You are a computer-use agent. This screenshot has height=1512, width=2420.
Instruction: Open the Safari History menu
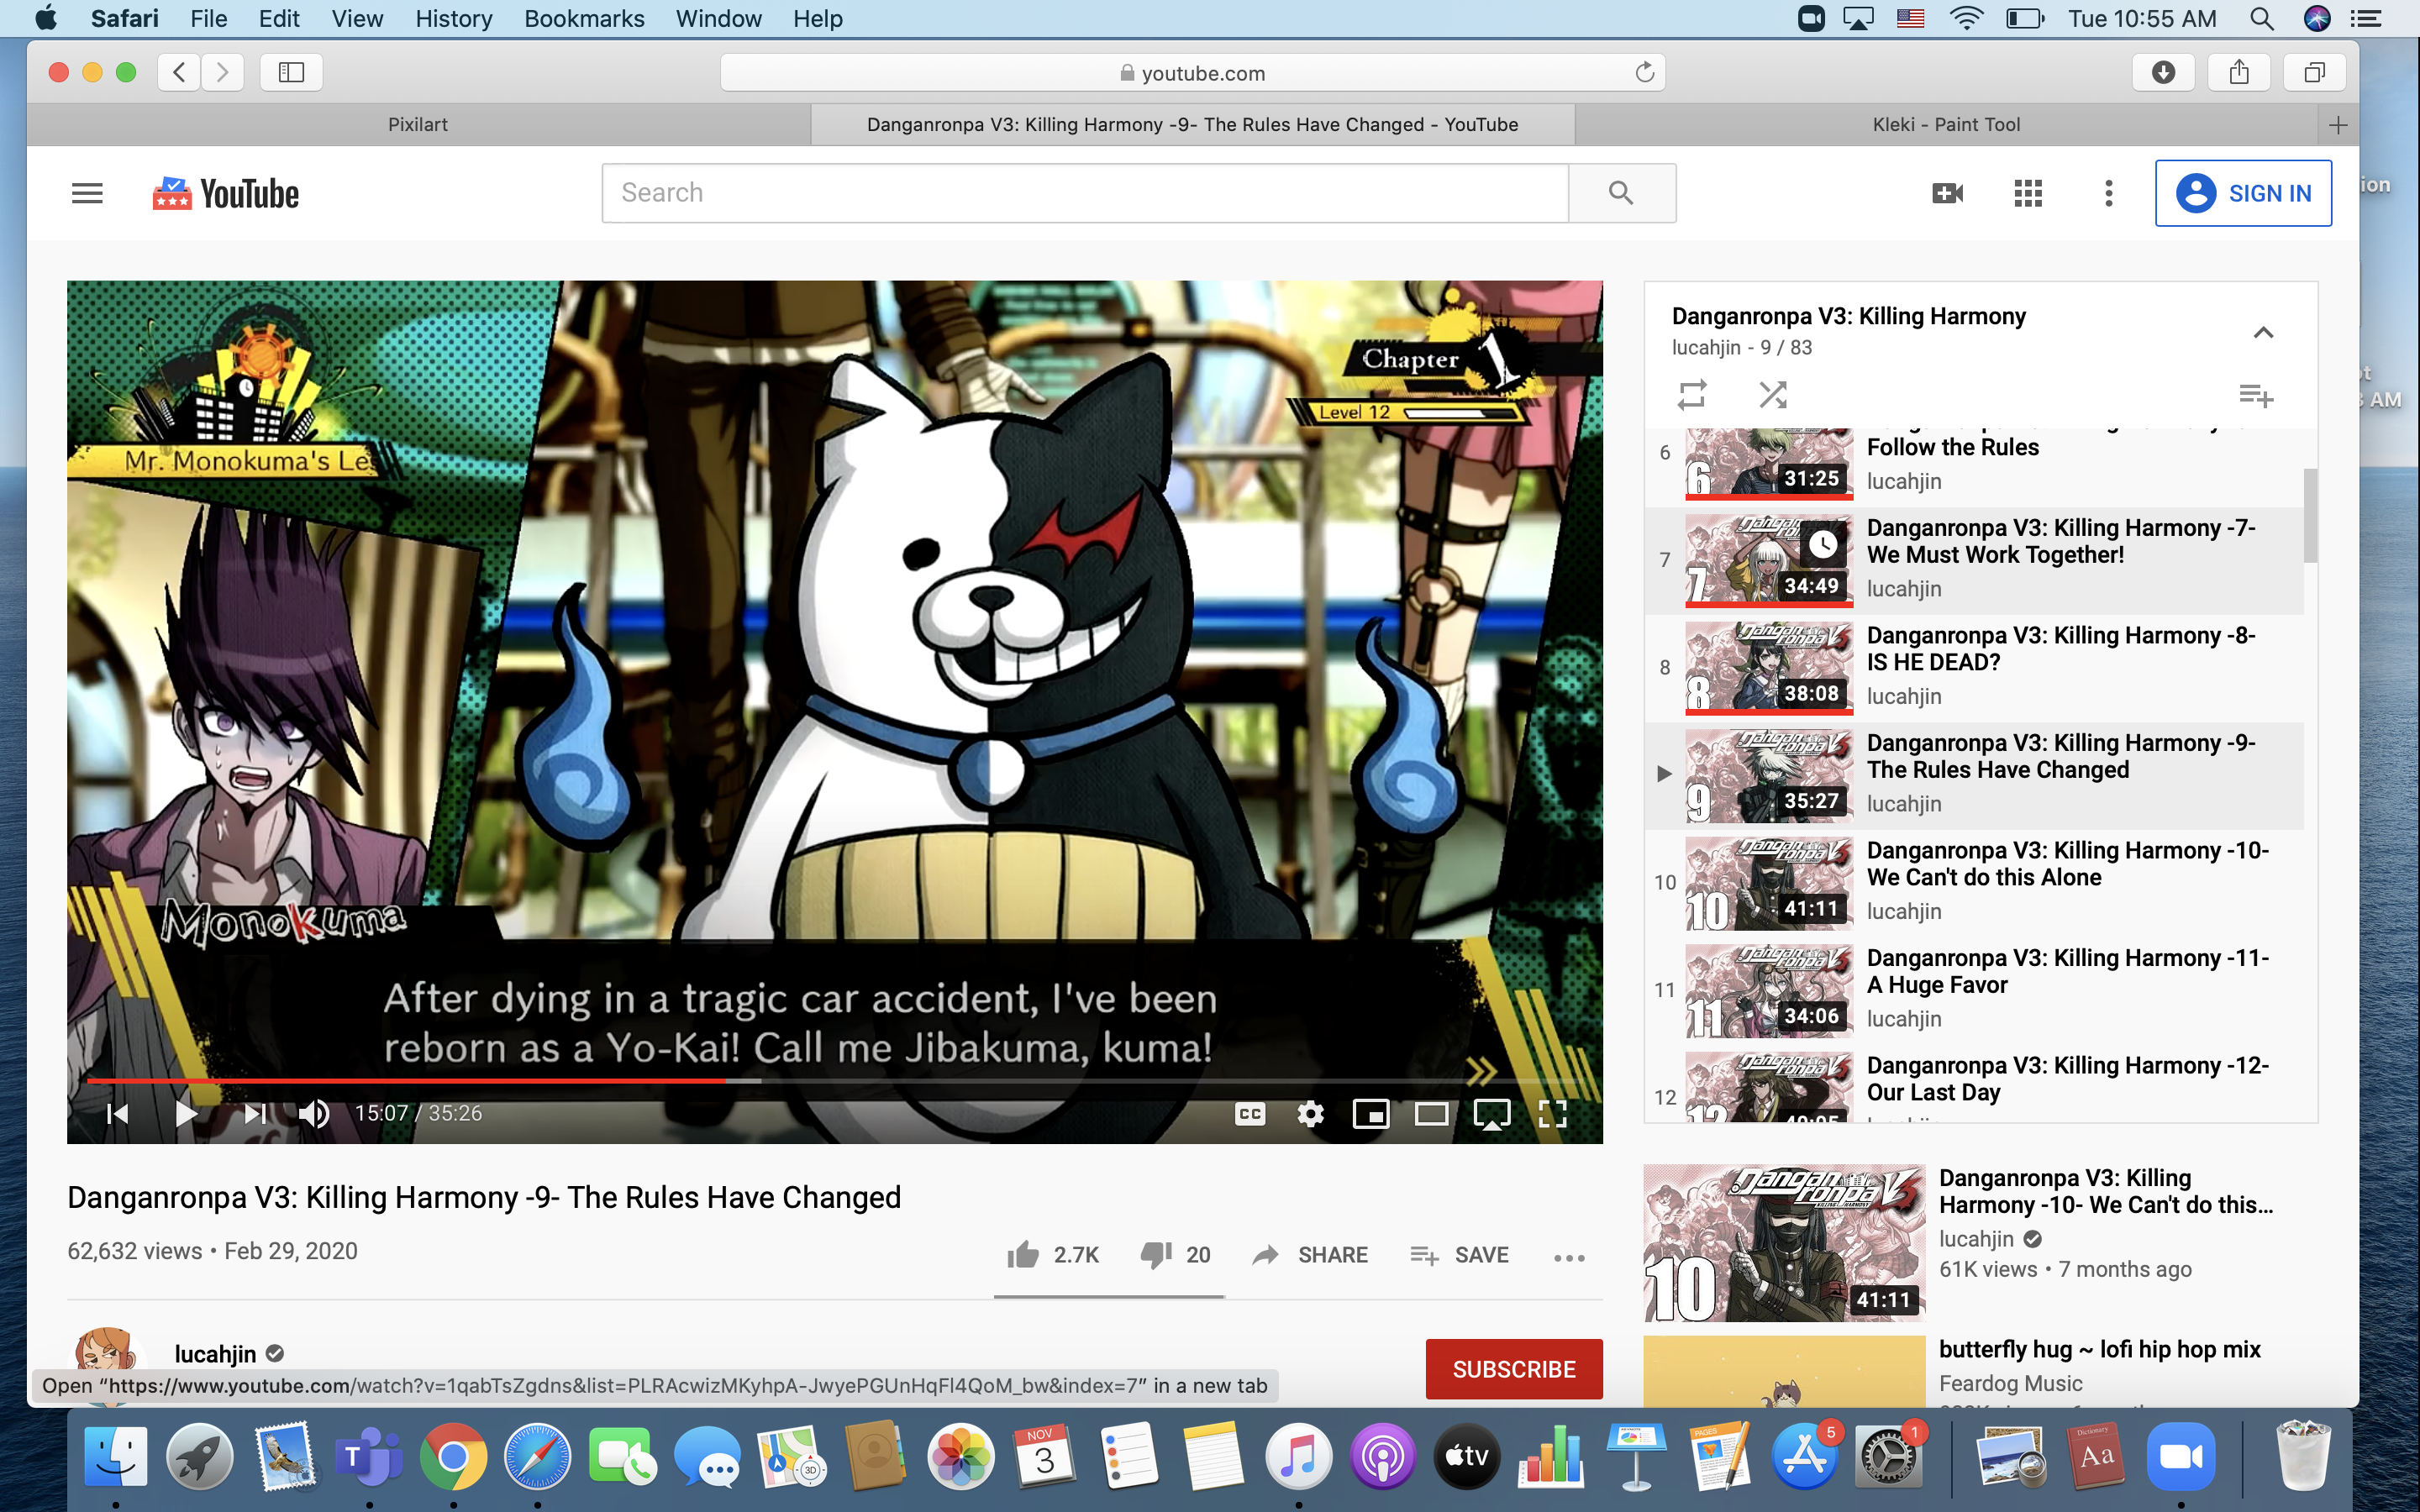453,18
